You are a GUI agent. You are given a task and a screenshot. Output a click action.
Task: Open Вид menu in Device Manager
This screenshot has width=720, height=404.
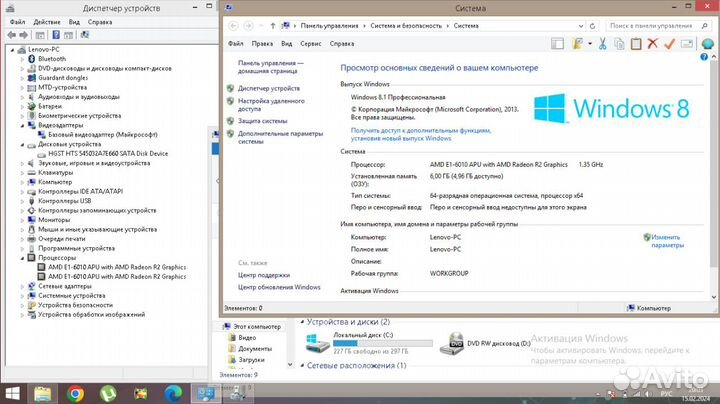[x=74, y=22]
